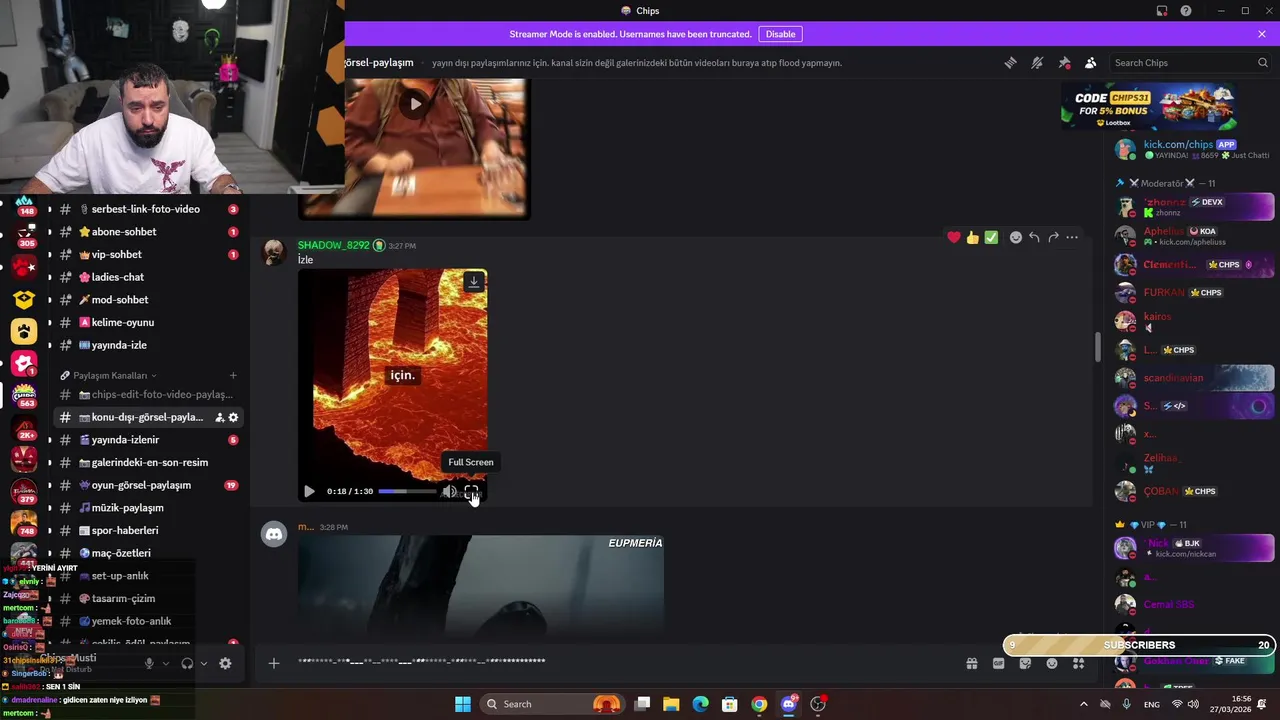
Task: Open headphone output options dropdown
Action: (x=204, y=663)
